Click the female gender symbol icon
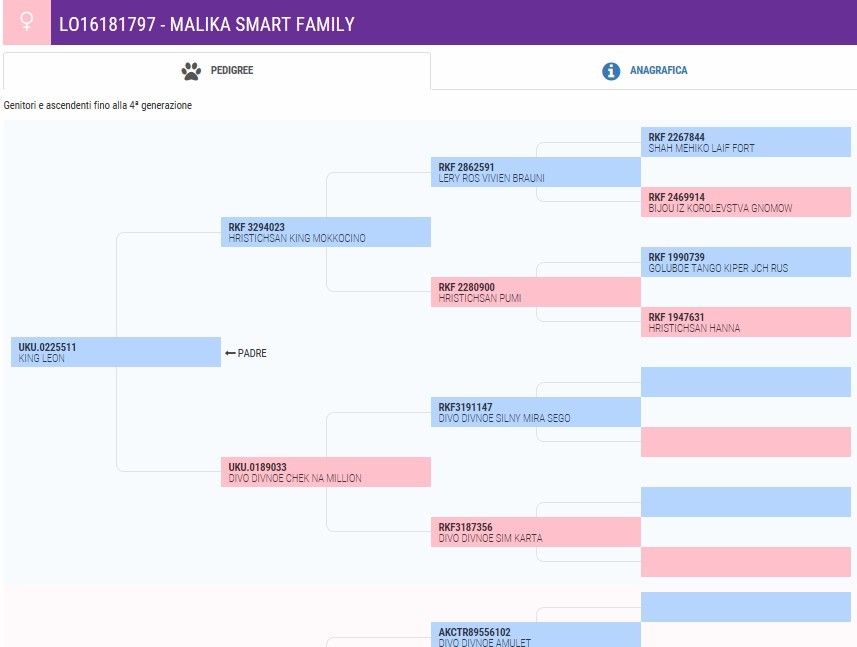The height and width of the screenshot is (647, 857). coord(27,22)
